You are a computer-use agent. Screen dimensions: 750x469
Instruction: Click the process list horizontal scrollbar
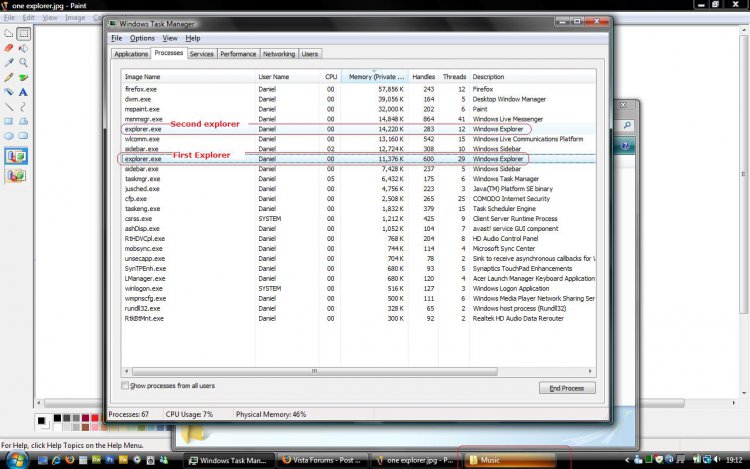pyautogui.click(x=314, y=371)
